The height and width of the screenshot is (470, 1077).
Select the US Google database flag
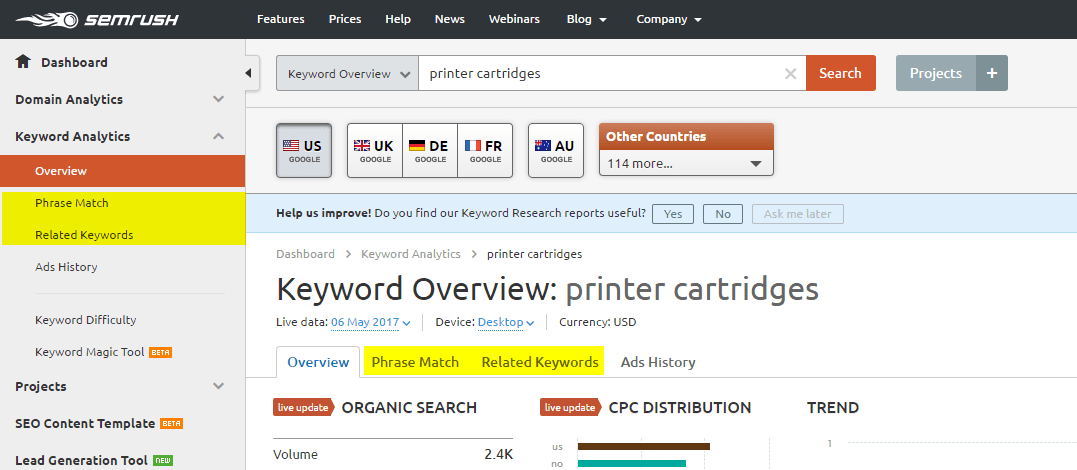[x=304, y=150]
